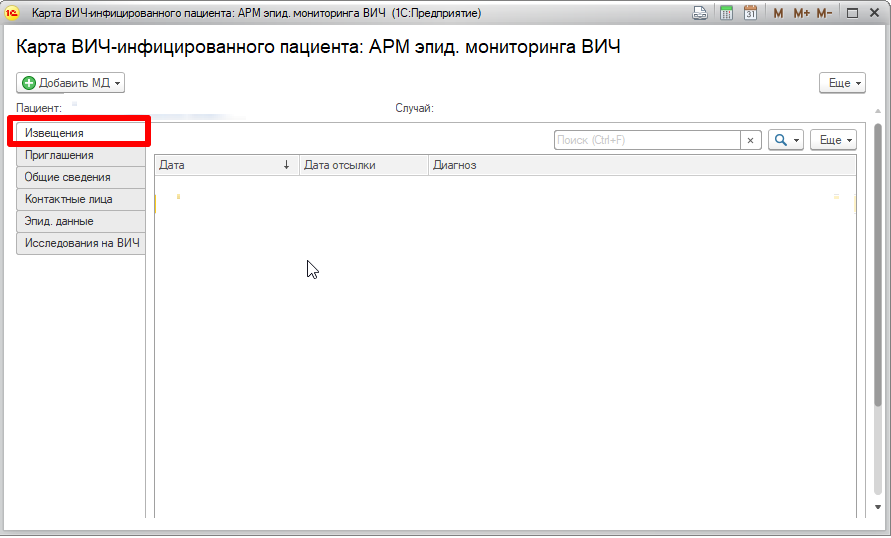The width and height of the screenshot is (891, 538).
Task: Click the magnifier search icon
Action: (781, 140)
